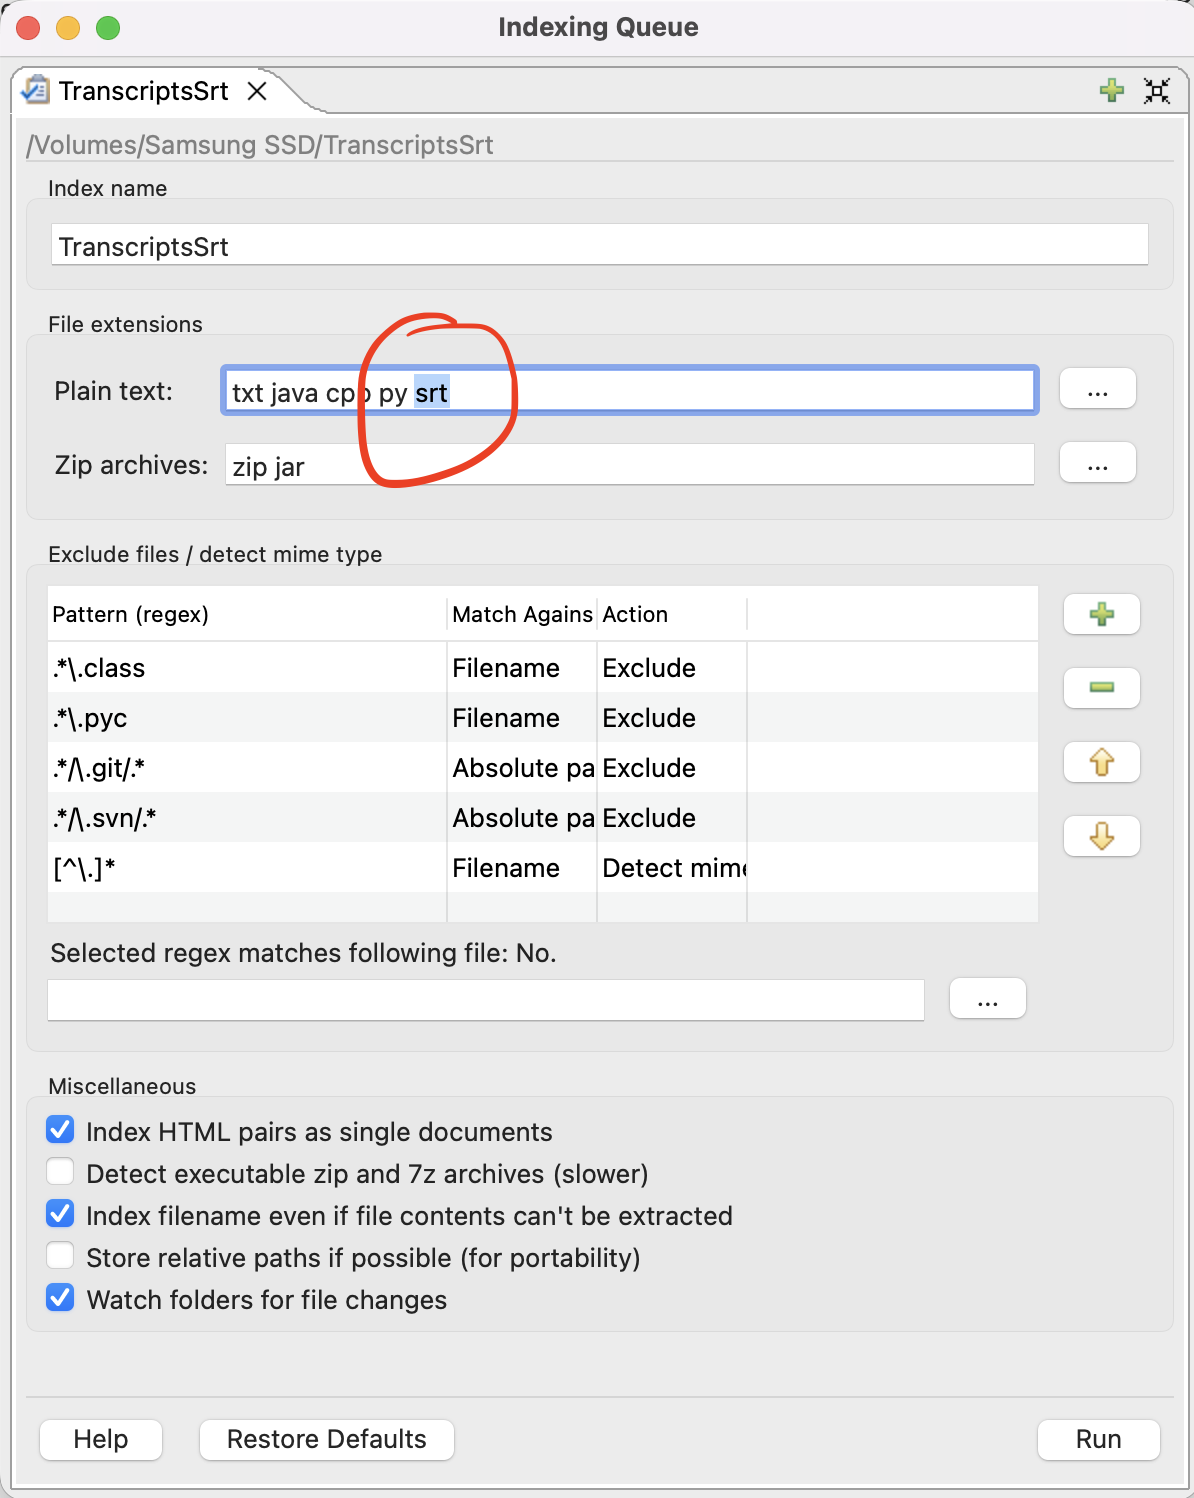This screenshot has height=1498, width=1194.
Task: Focus the Index name field
Action: coord(599,245)
